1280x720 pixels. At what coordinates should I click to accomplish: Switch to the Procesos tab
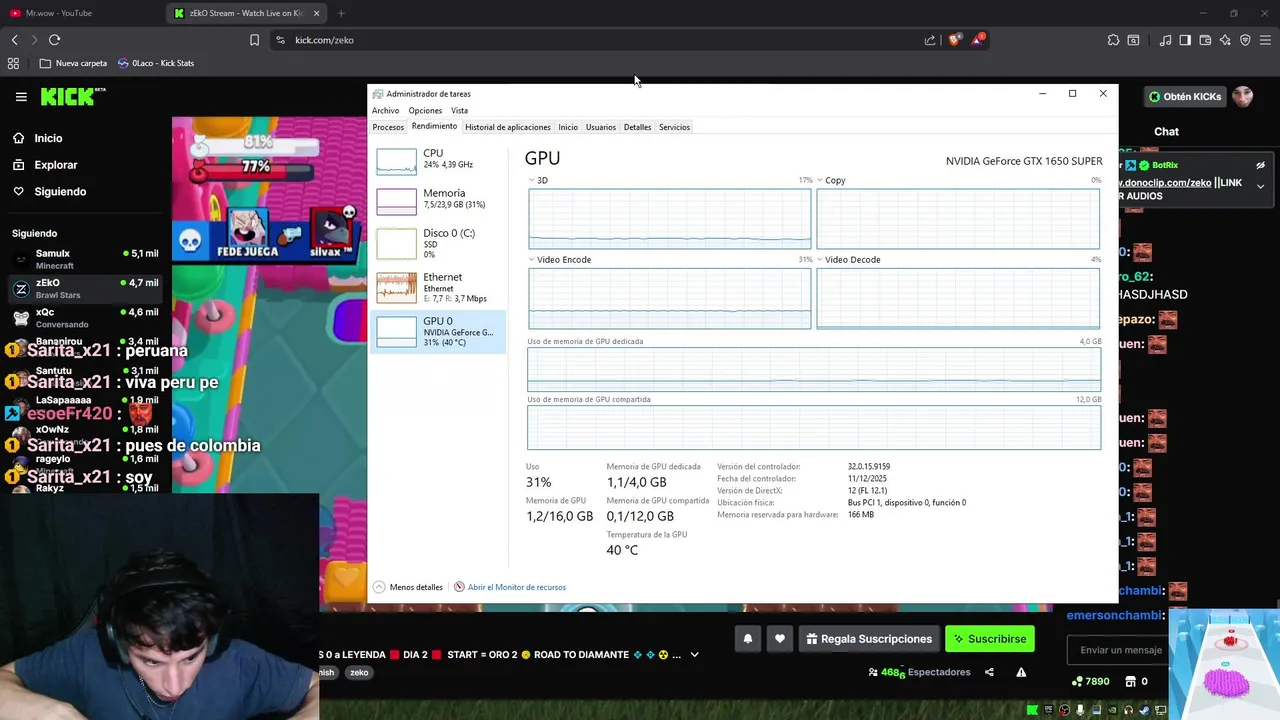[x=388, y=127]
